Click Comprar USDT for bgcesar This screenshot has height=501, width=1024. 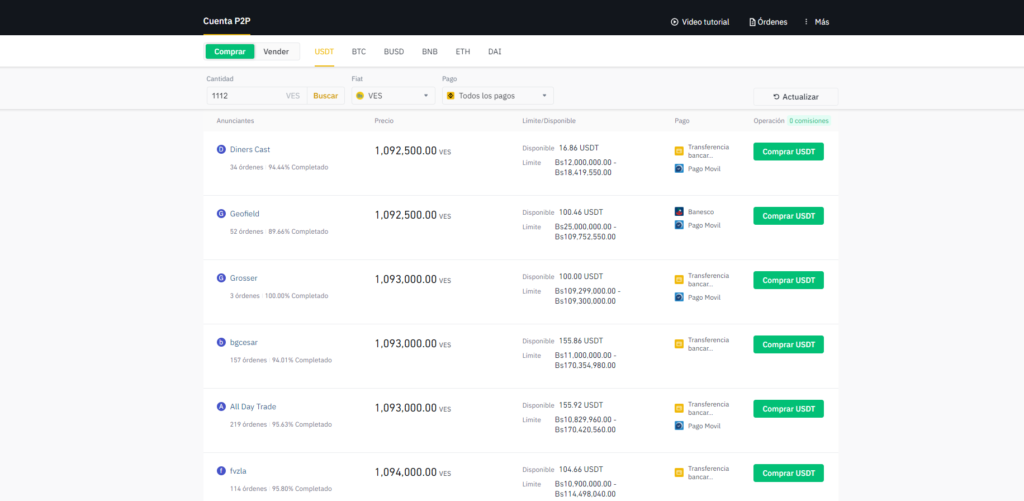pos(788,344)
